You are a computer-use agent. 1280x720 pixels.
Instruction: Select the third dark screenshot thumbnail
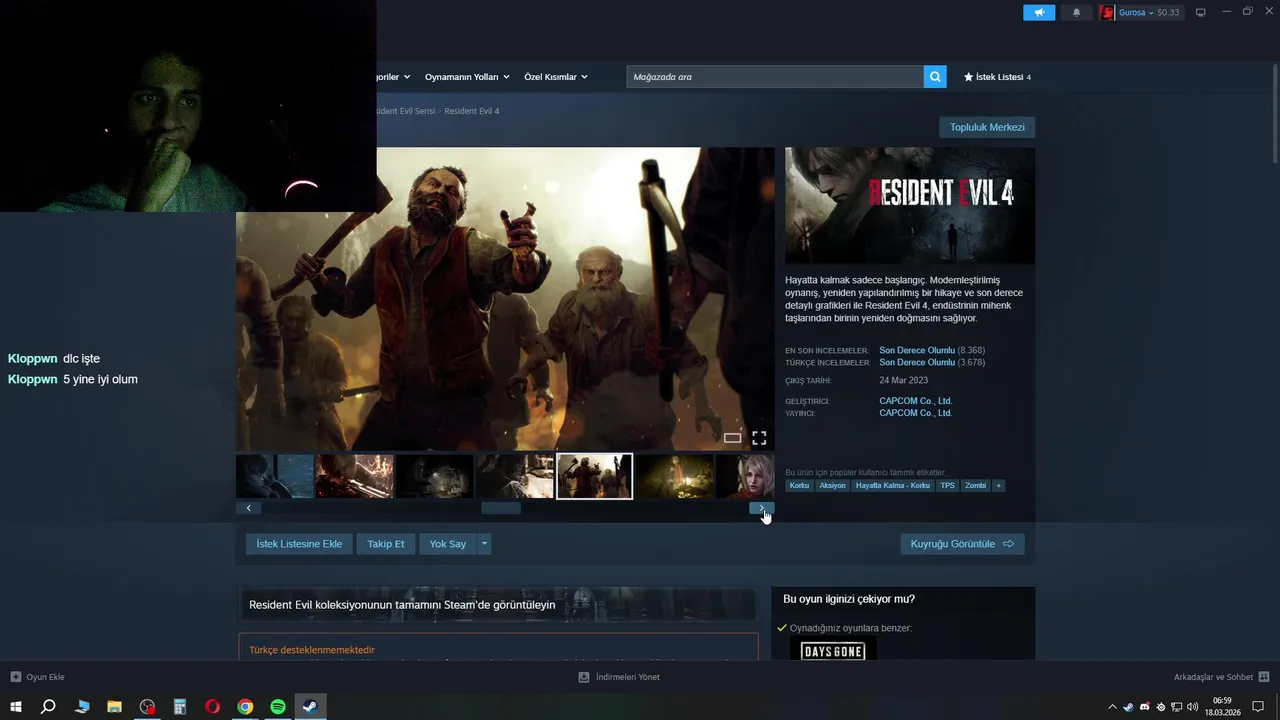pos(435,476)
